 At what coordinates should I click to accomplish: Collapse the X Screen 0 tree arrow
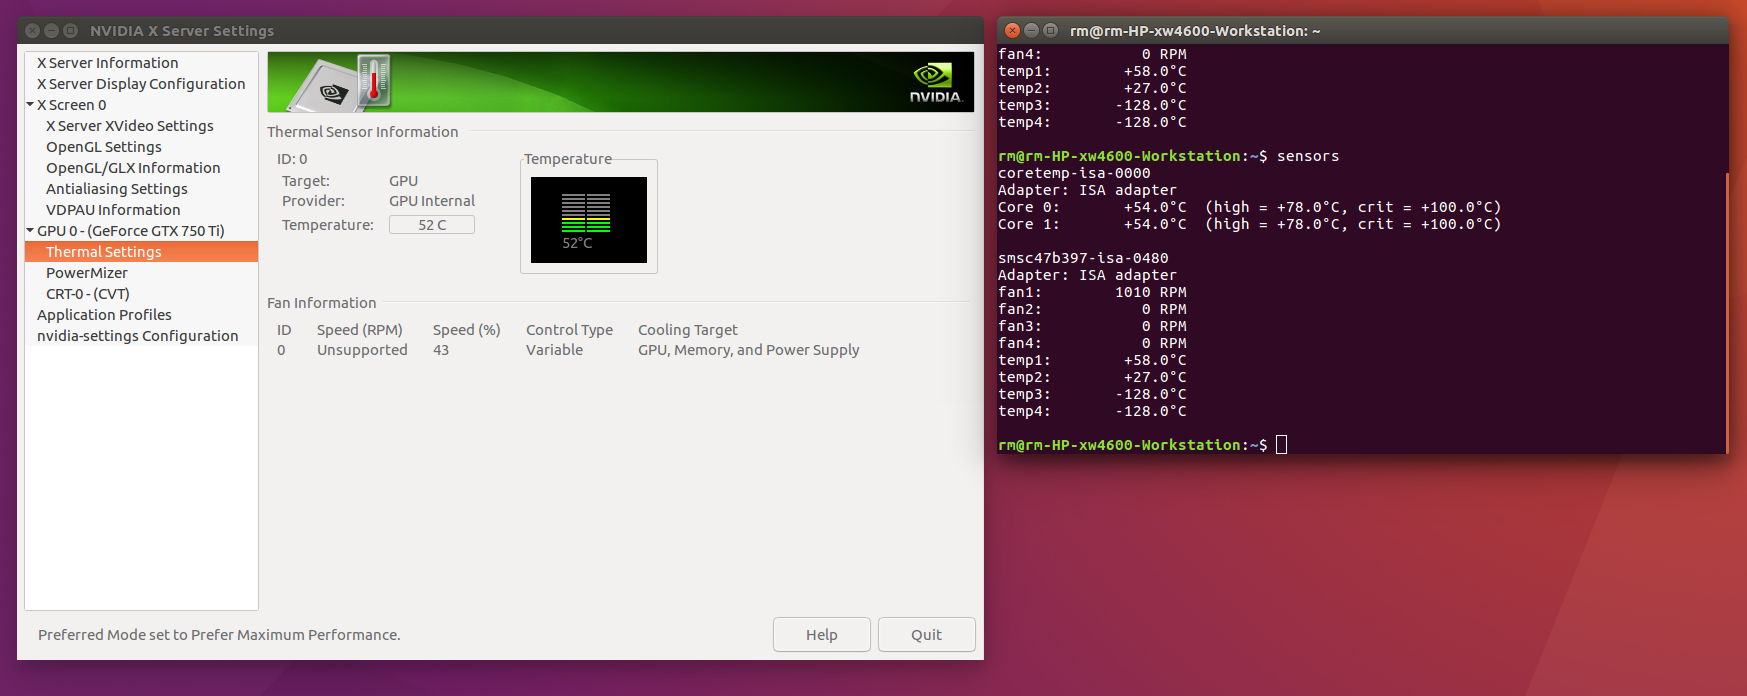(x=30, y=104)
